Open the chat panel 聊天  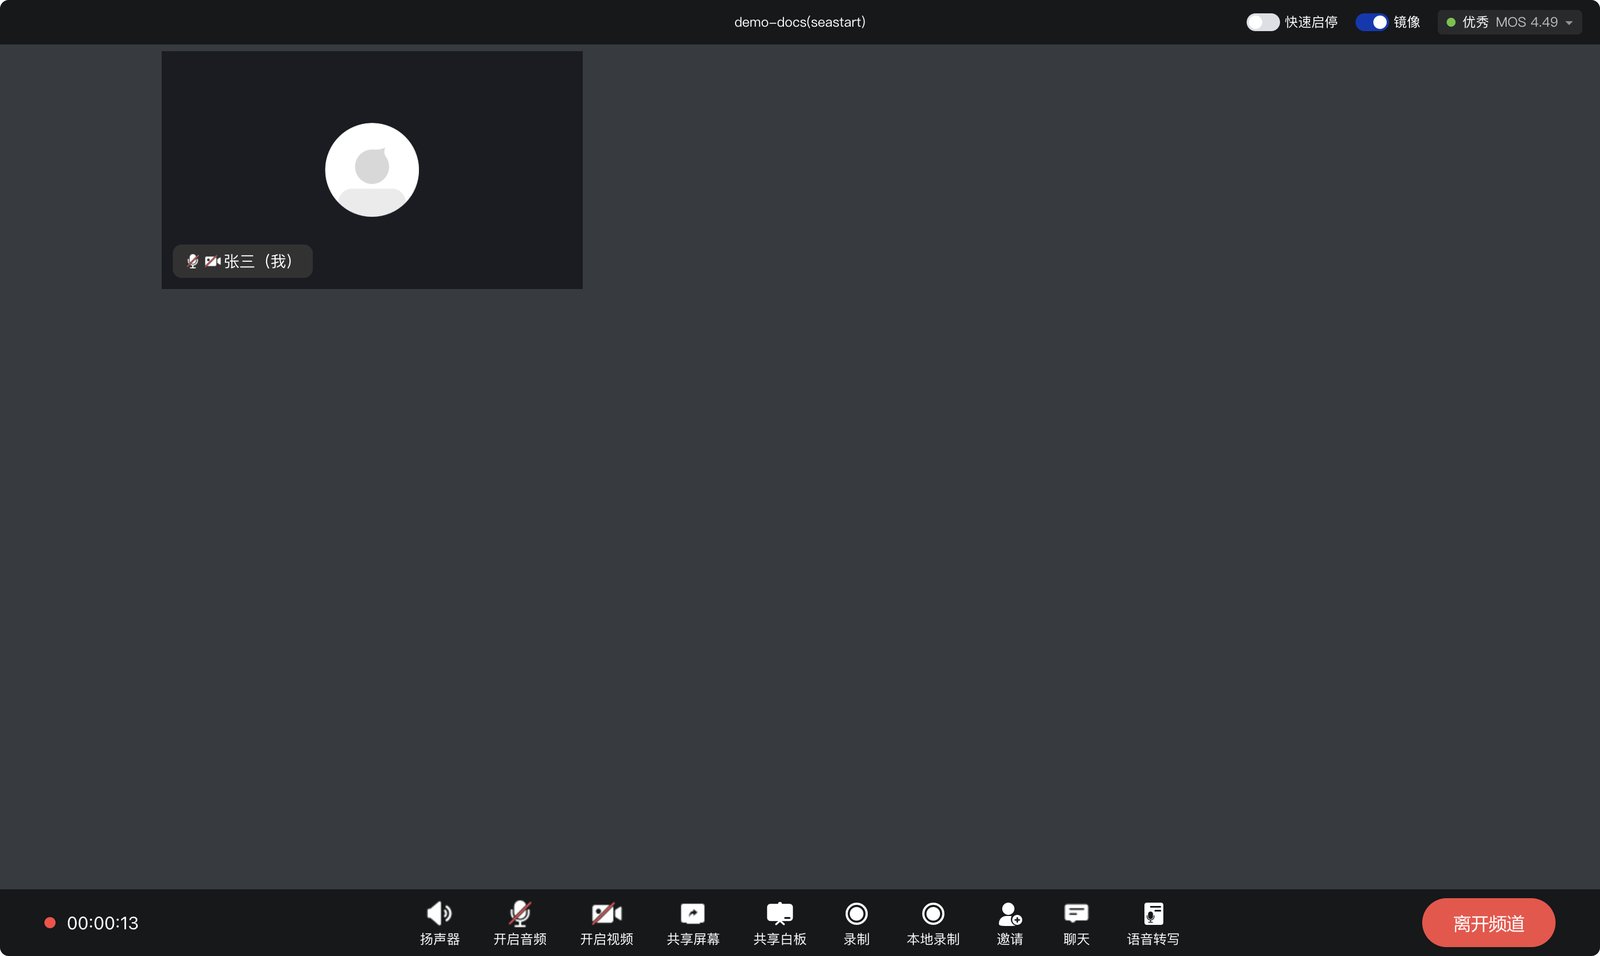pyautogui.click(x=1076, y=923)
